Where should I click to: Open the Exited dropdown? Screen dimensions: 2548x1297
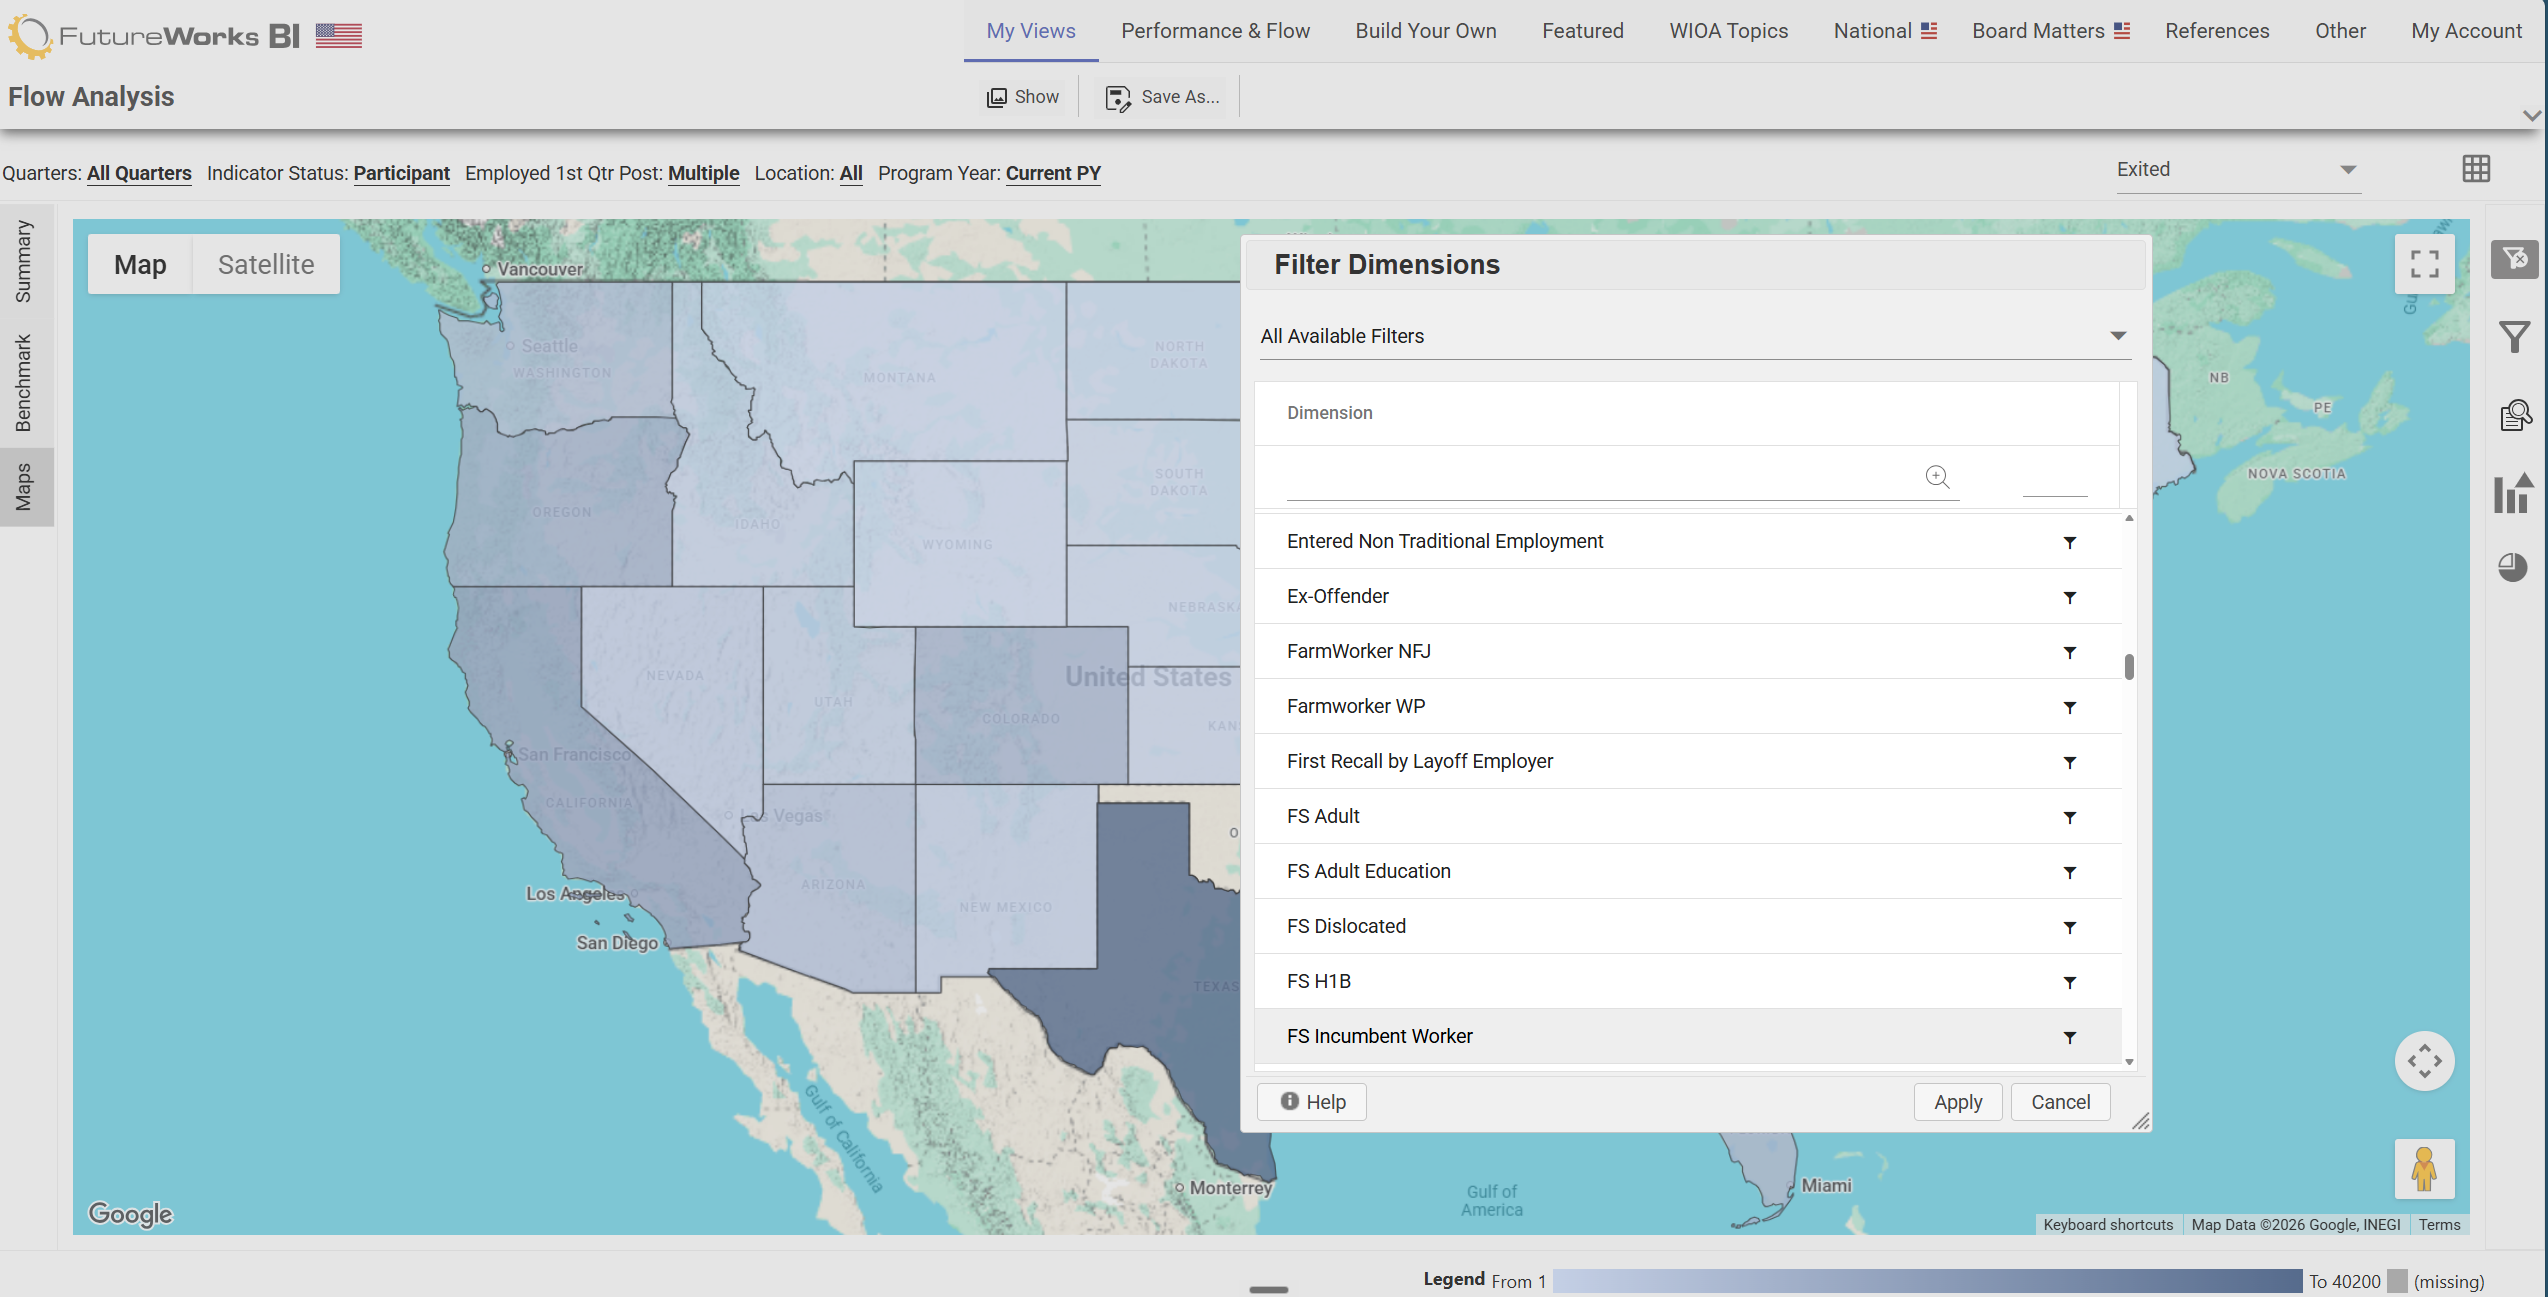pos(2237,169)
